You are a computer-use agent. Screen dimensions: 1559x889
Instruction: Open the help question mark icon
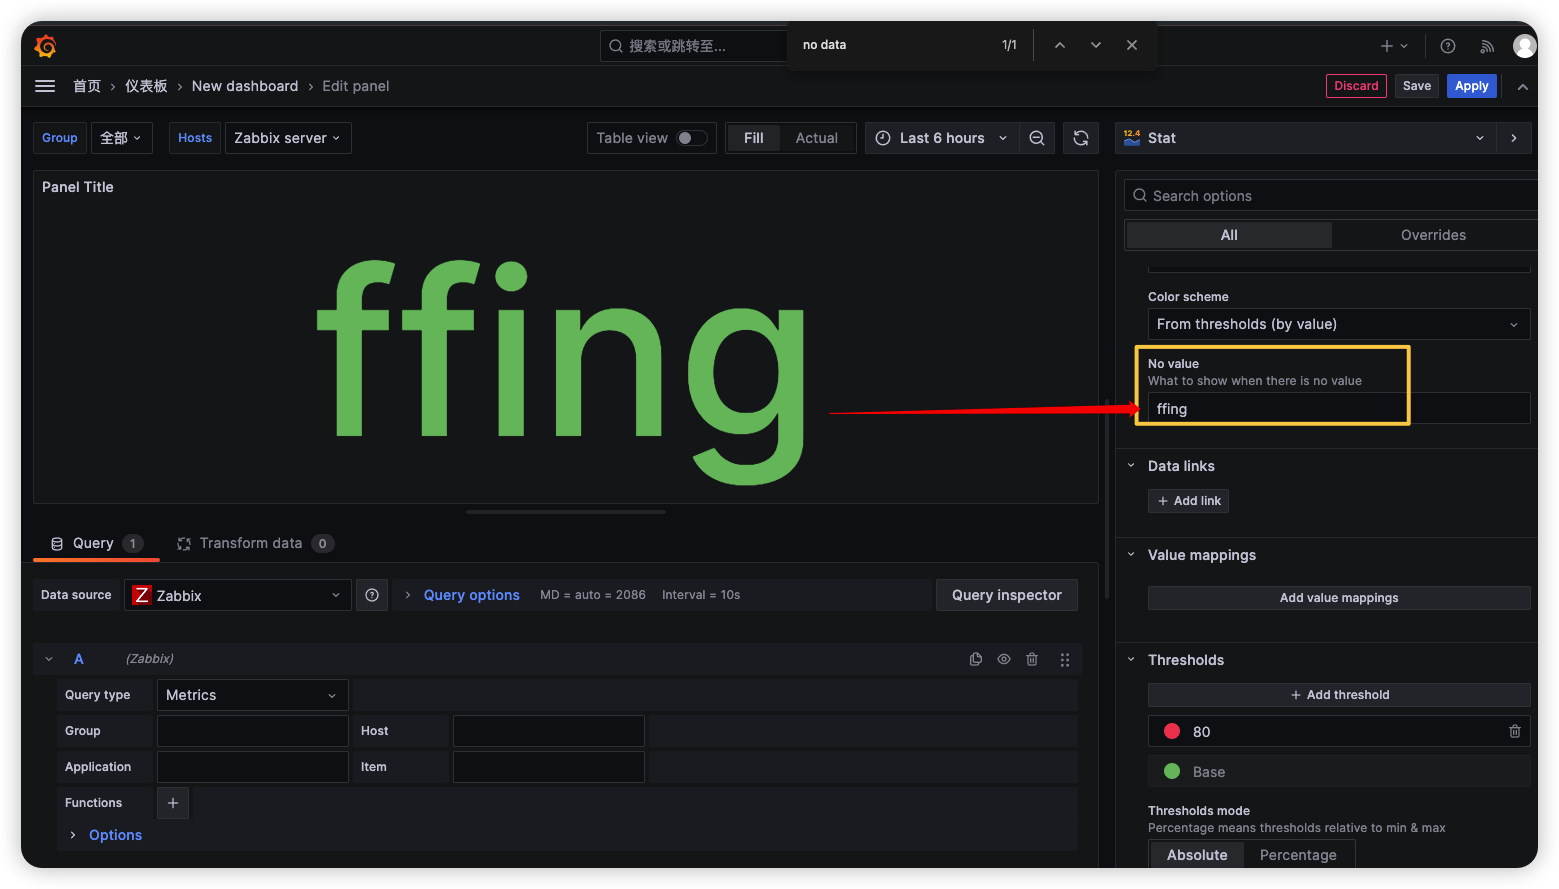(x=1447, y=46)
